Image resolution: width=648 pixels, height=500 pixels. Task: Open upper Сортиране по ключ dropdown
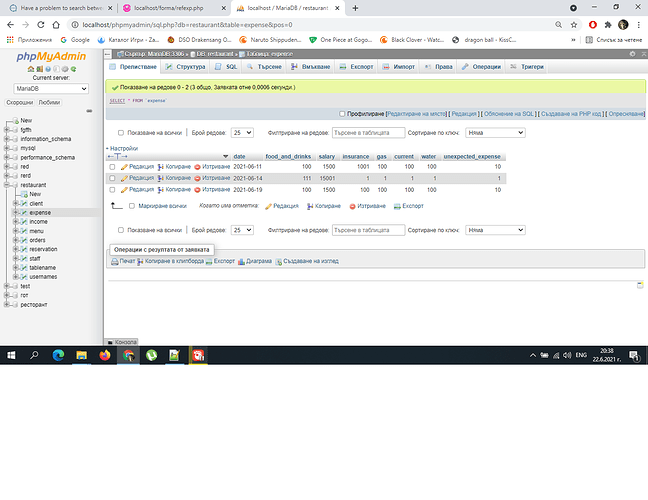495,133
